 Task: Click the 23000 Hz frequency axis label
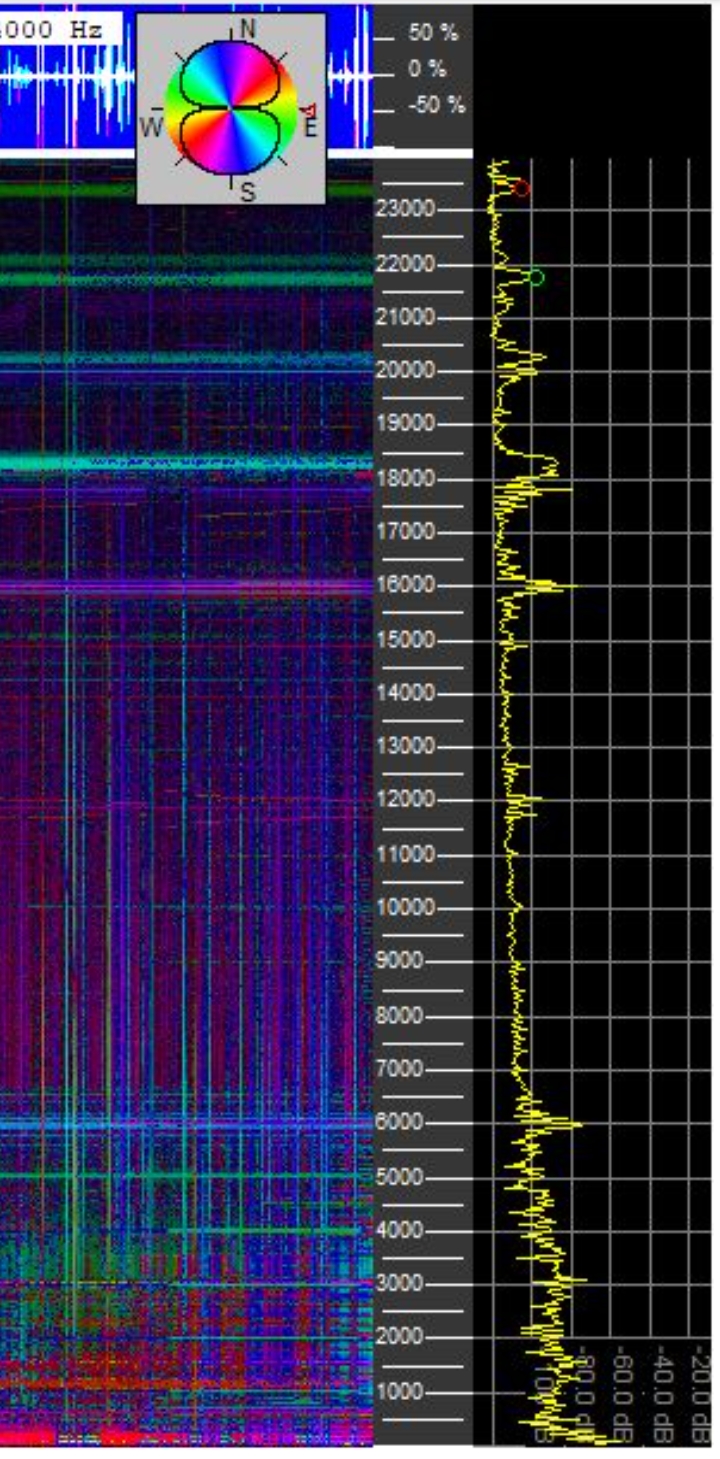click(x=405, y=209)
